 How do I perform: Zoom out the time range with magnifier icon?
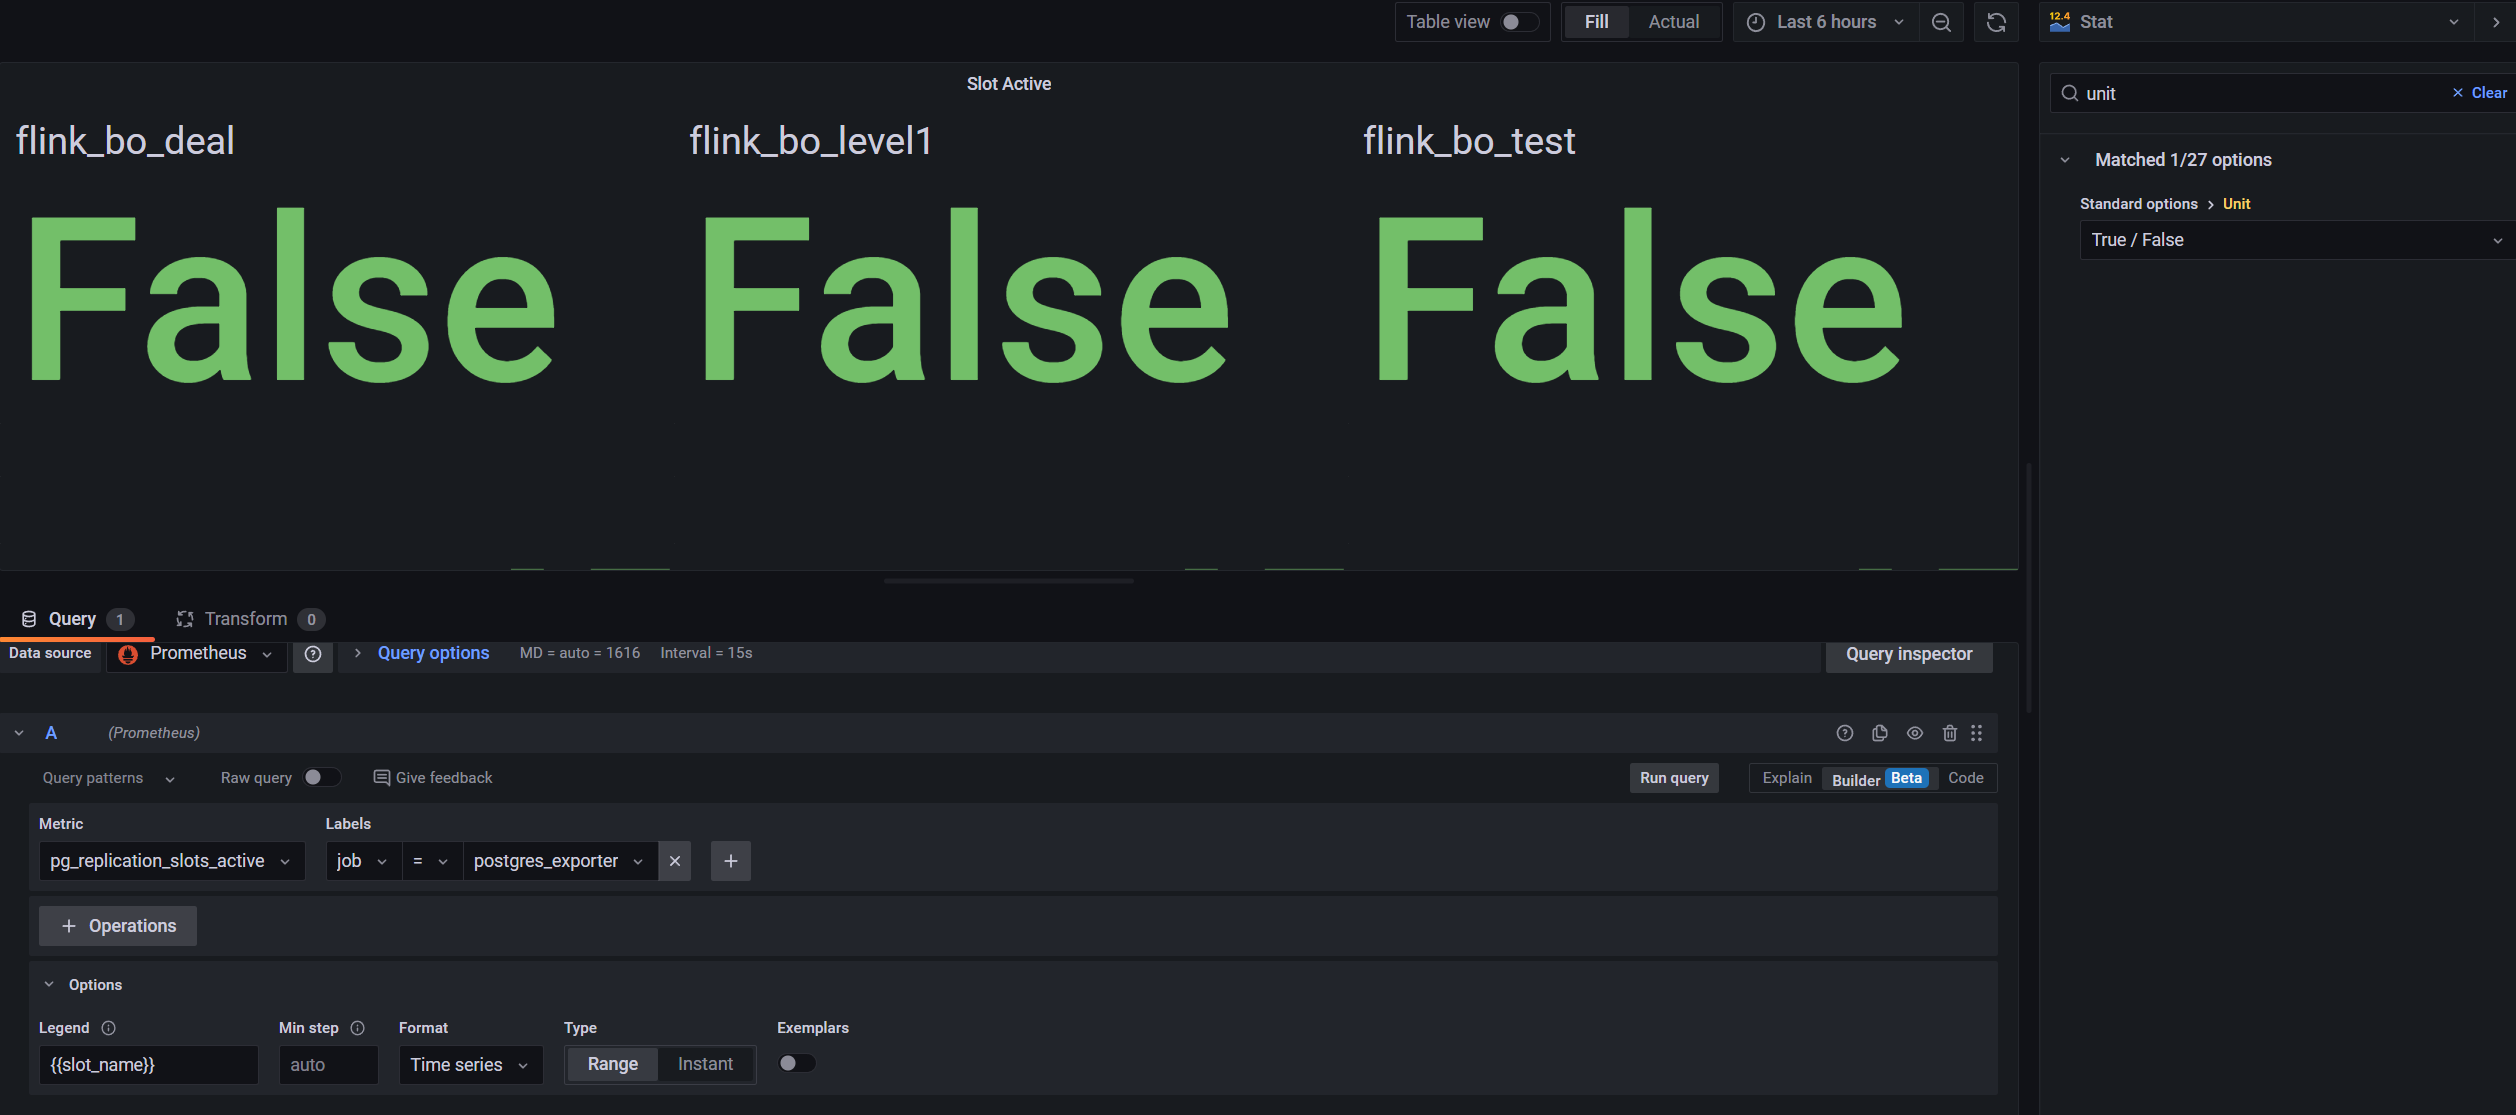coord(1940,21)
